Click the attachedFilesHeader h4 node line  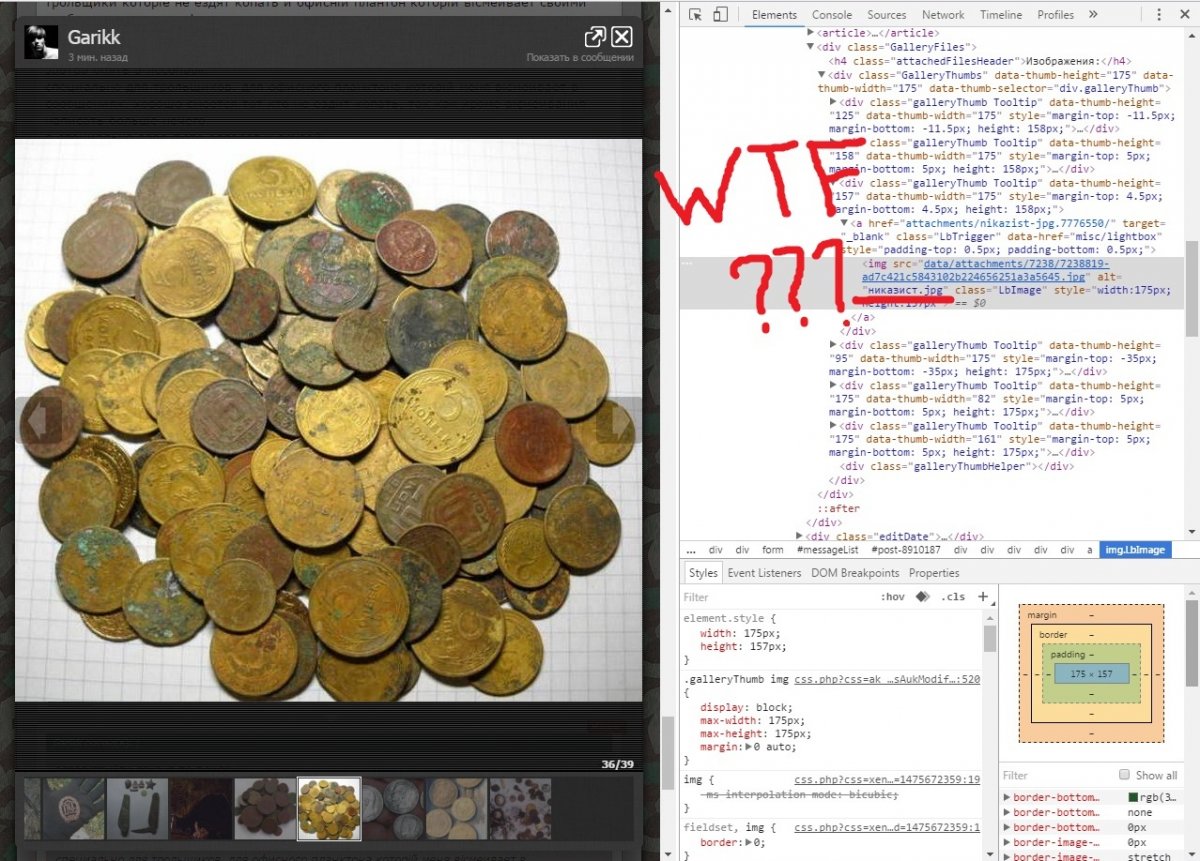tap(982, 61)
